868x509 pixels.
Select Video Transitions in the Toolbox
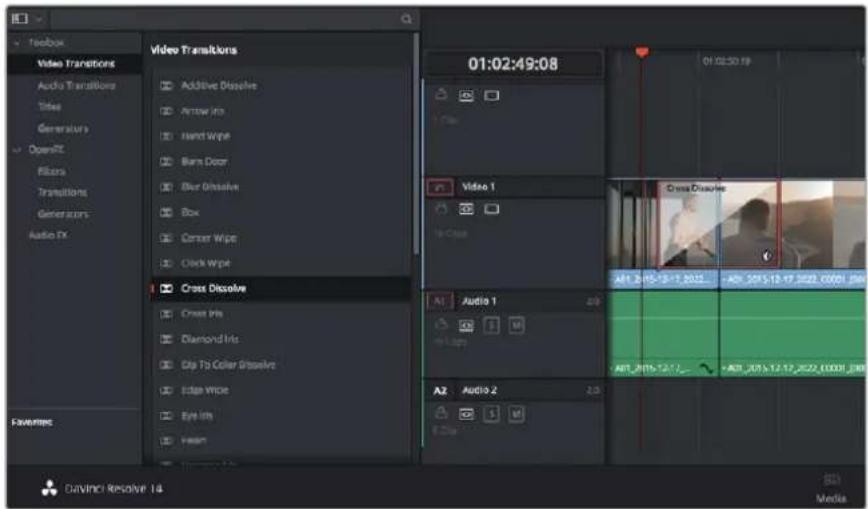point(76,64)
